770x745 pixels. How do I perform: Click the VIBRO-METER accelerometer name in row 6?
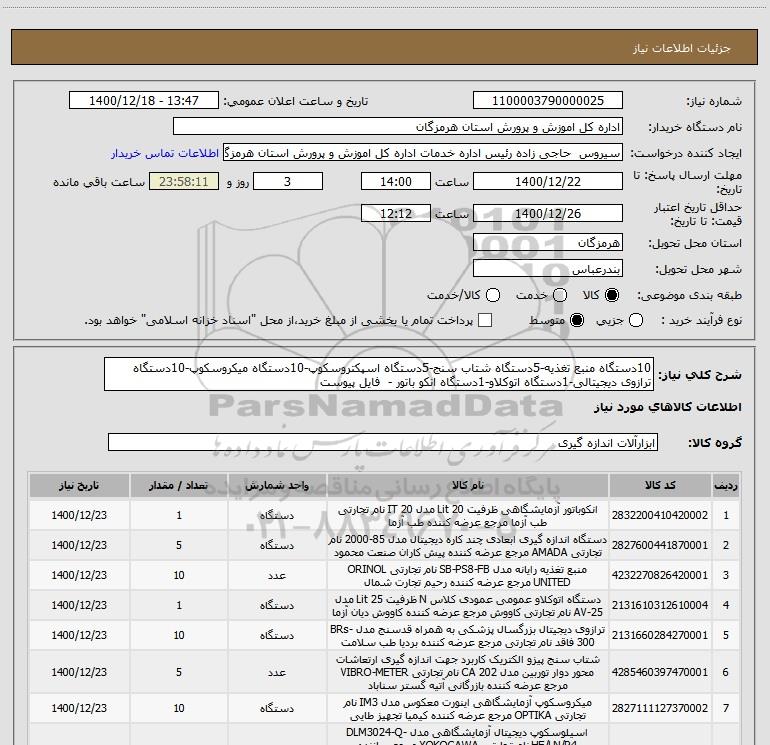[468, 672]
